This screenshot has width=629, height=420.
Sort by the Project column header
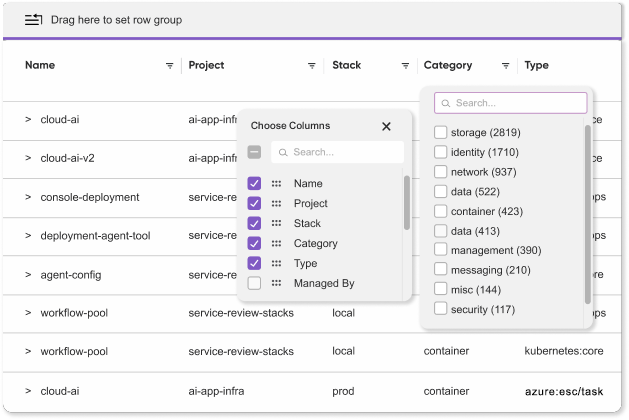(x=206, y=65)
